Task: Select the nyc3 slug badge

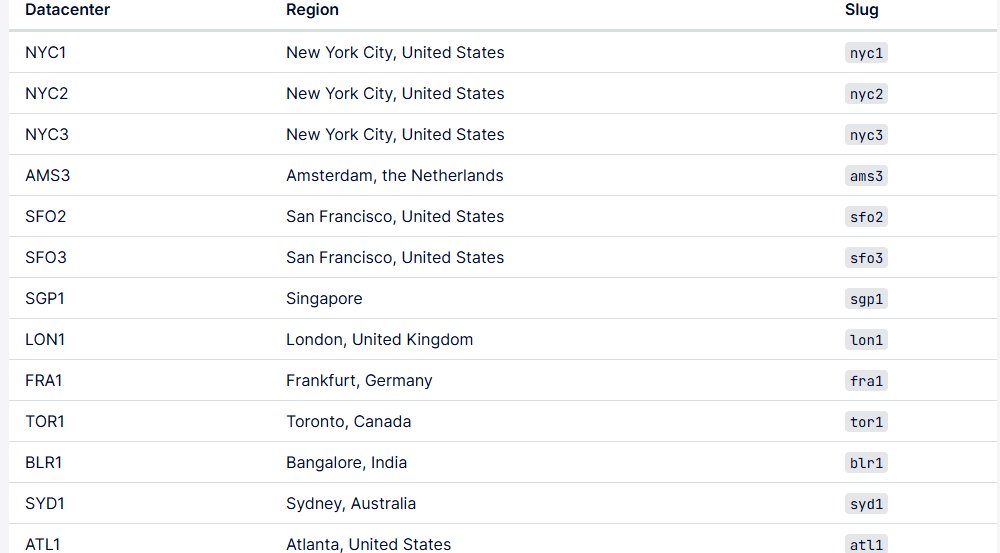Action: click(x=866, y=135)
